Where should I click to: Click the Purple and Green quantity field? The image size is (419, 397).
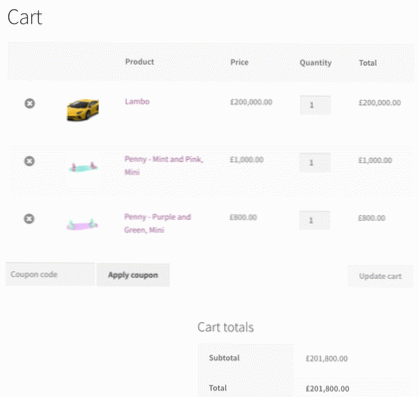pyautogui.click(x=314, y=220)
